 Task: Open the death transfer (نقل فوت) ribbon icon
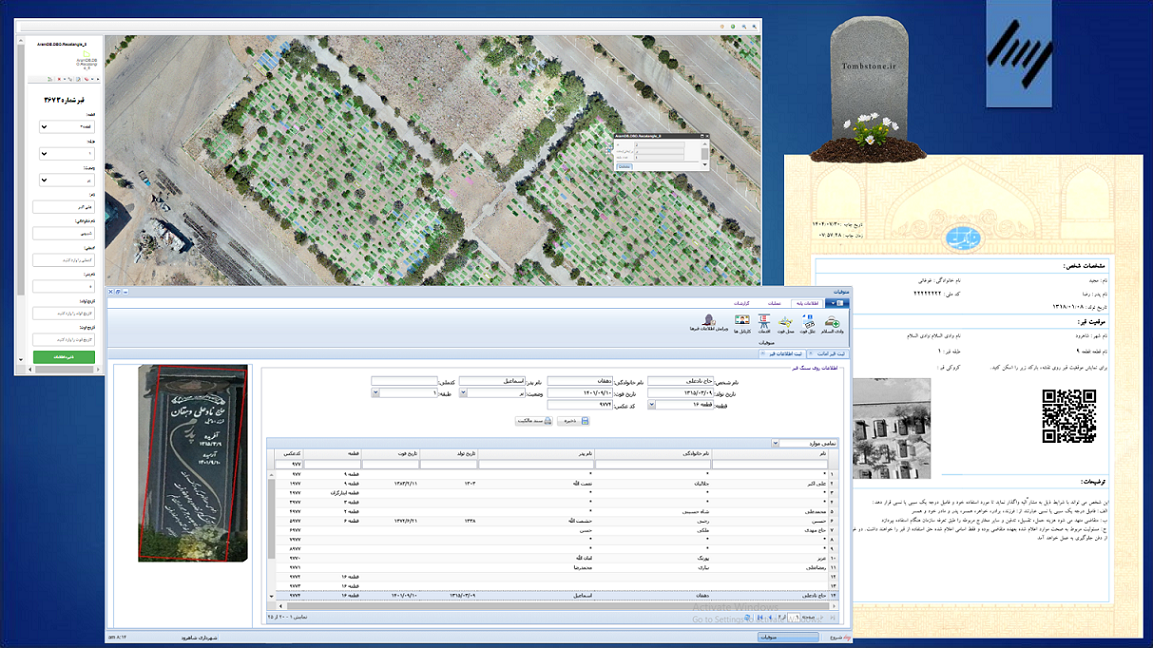(809, 323)
